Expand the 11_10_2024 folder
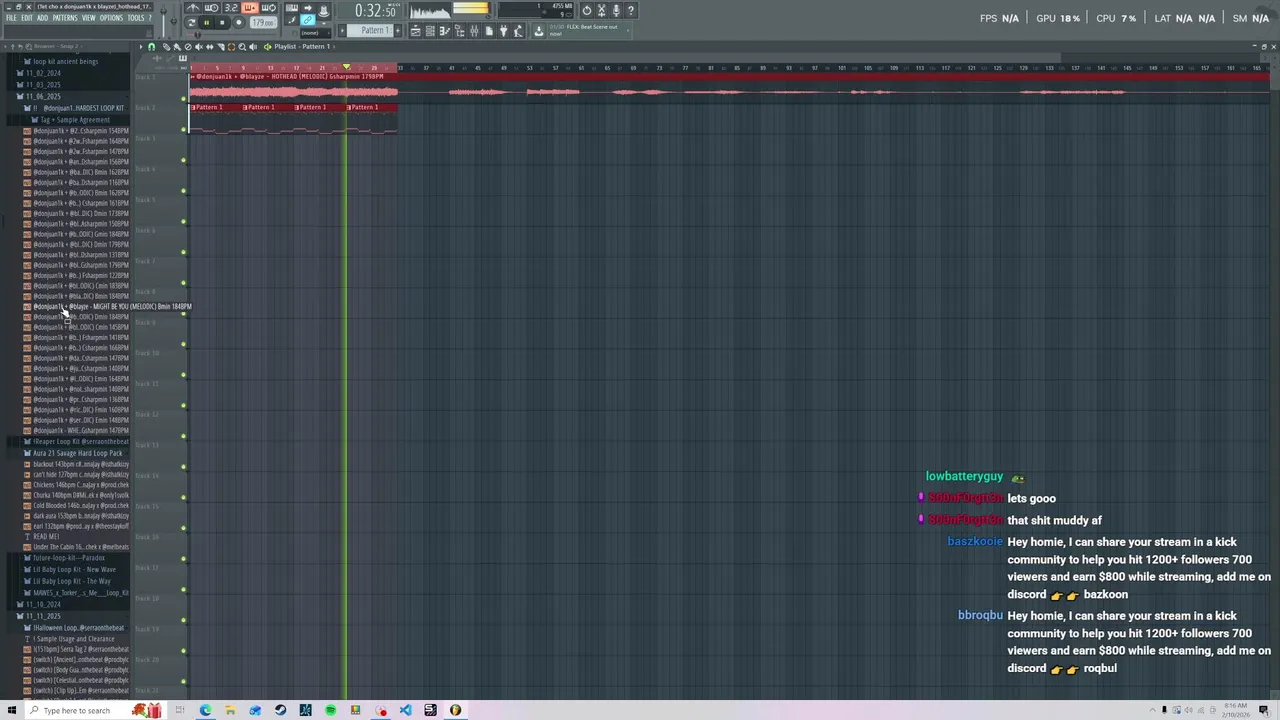 pos(42,604)
